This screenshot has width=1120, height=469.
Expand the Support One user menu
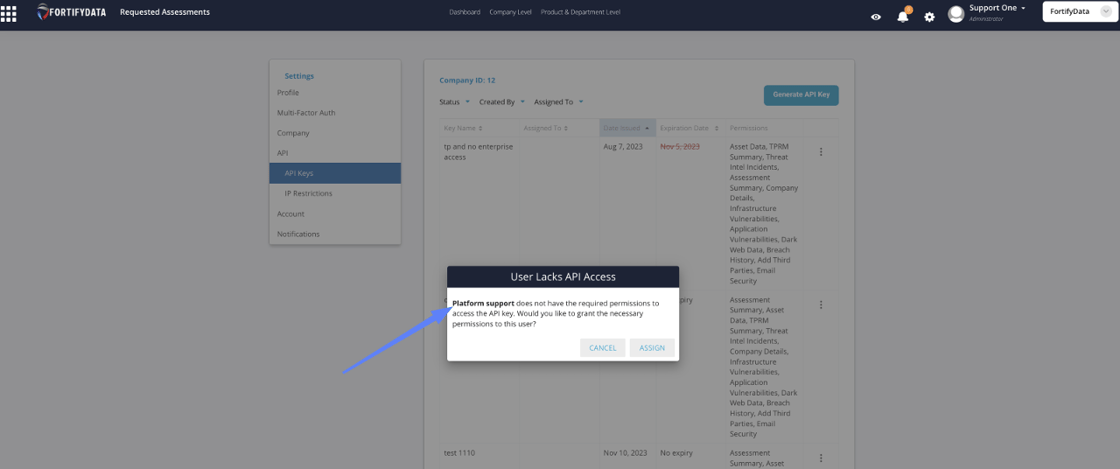click(997, 8)
